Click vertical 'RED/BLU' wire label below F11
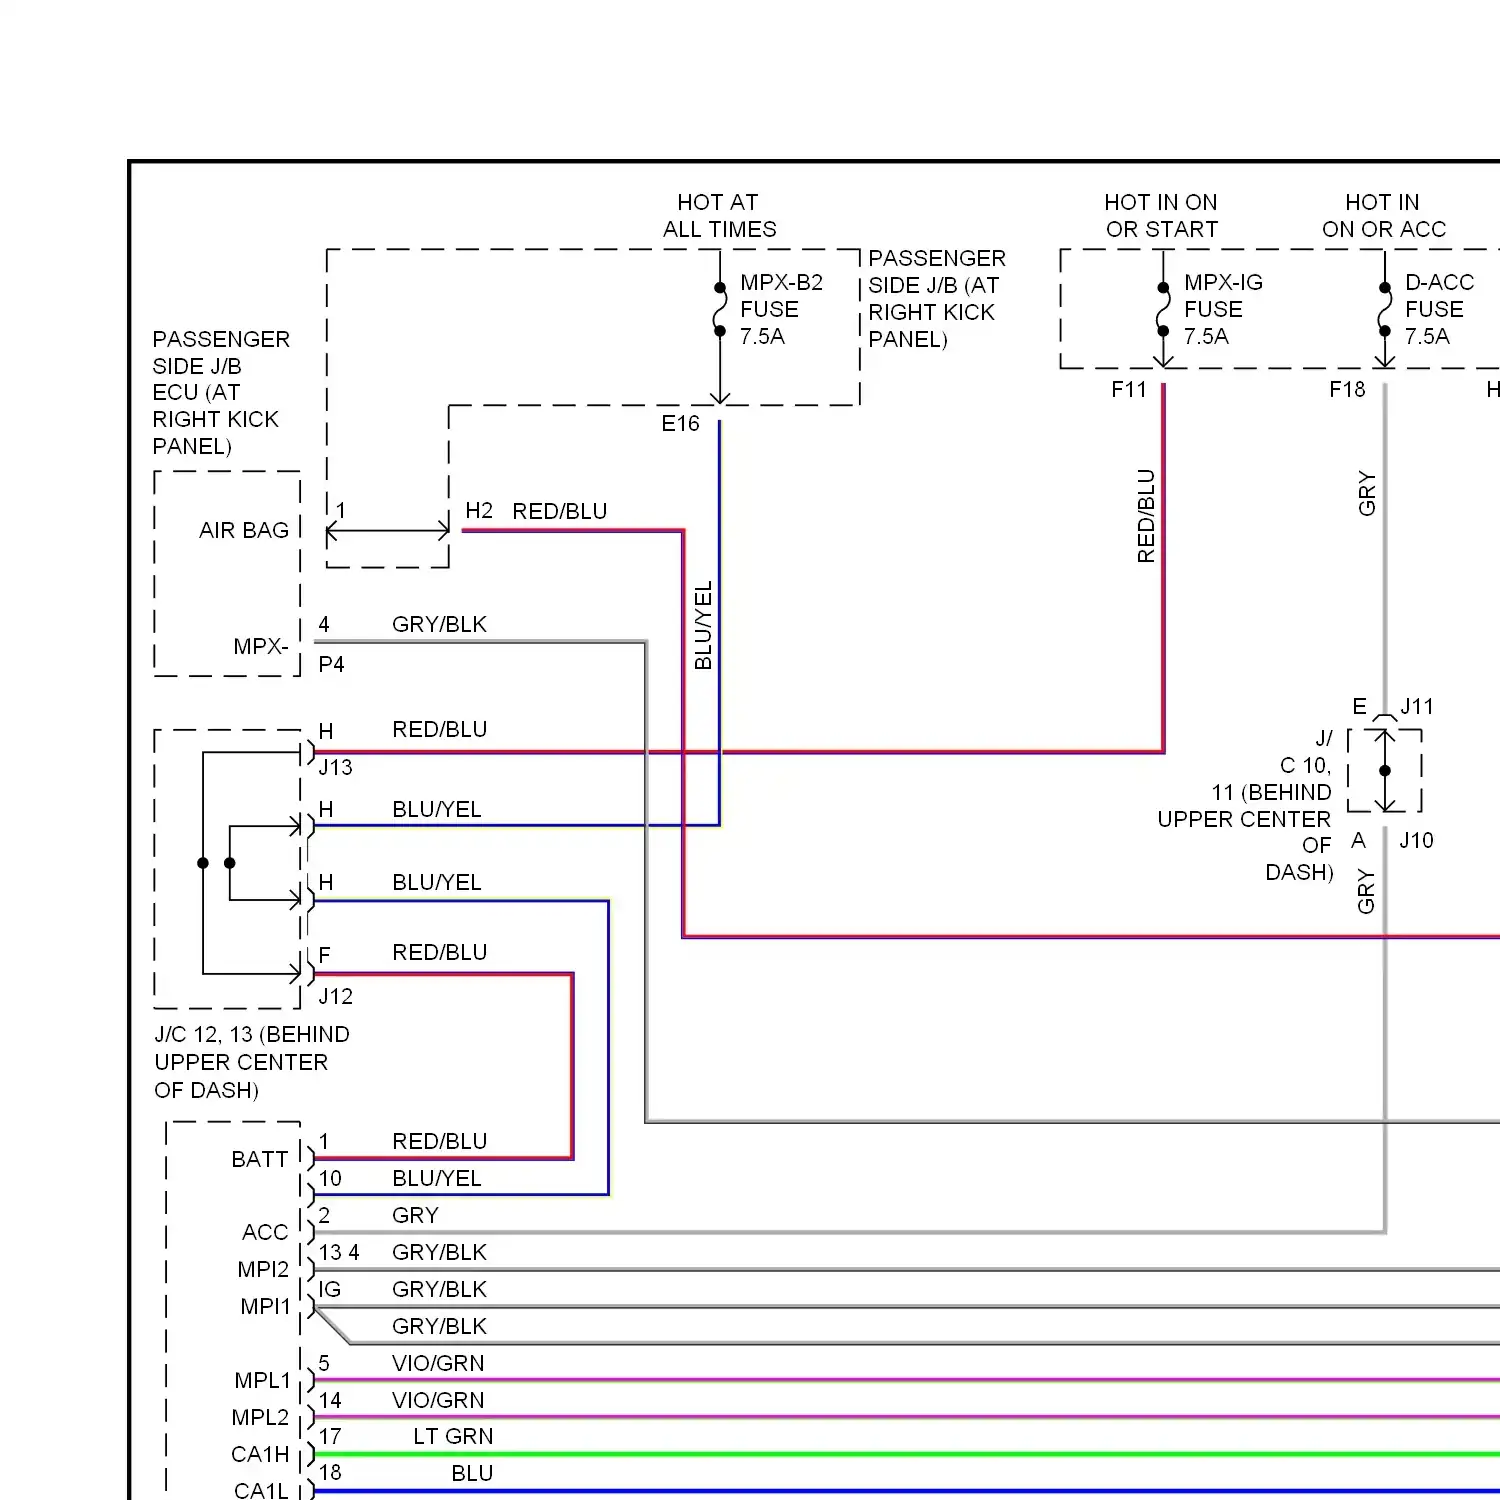Viewport: 1500px width, 1500px height. pos(1146,516)
